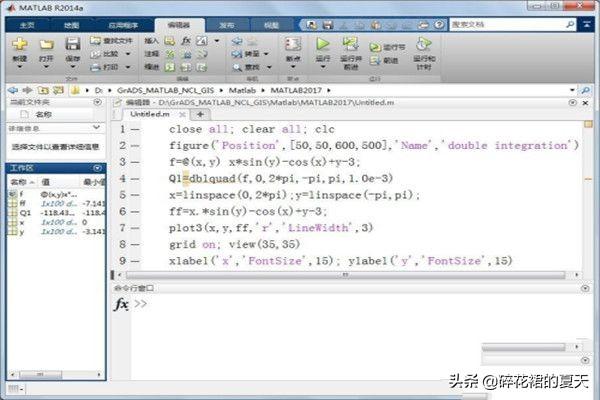Expand the New button dropdown arrow
Image resolution: width=600 pixels, height=400 pixels.
tap(20, 67)
